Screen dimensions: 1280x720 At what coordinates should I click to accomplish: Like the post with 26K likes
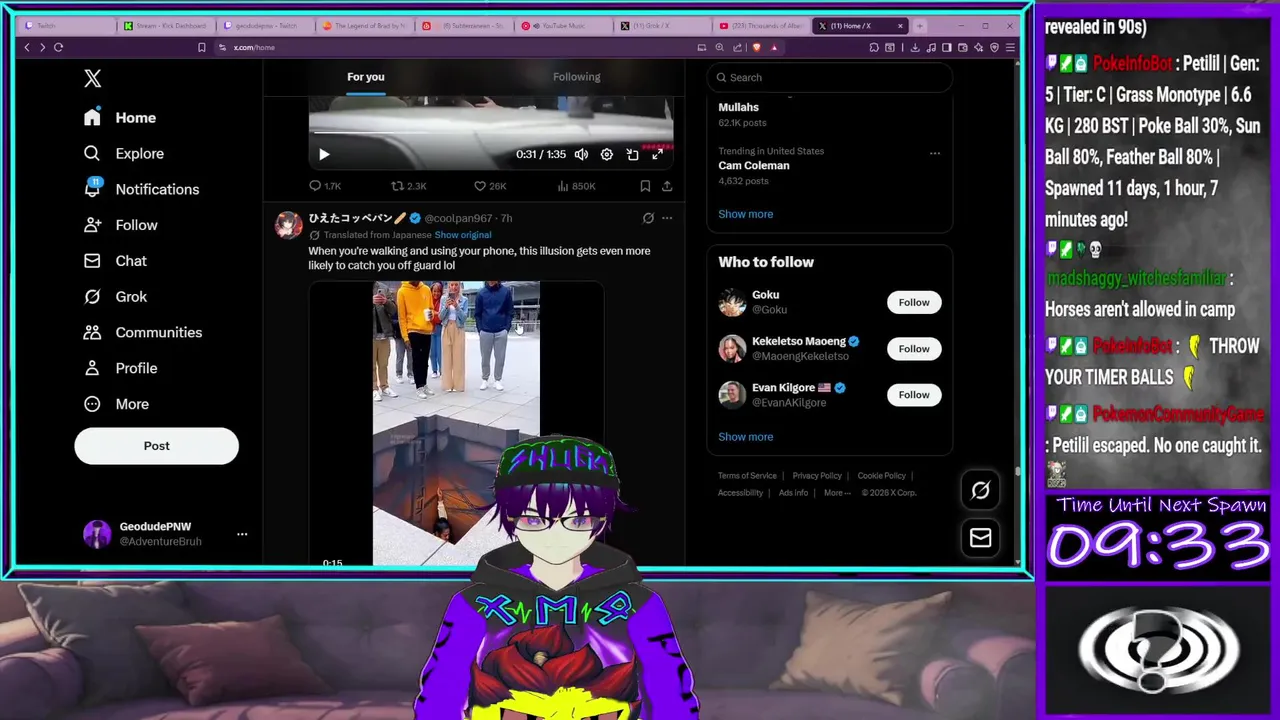(x=490, y=186)
